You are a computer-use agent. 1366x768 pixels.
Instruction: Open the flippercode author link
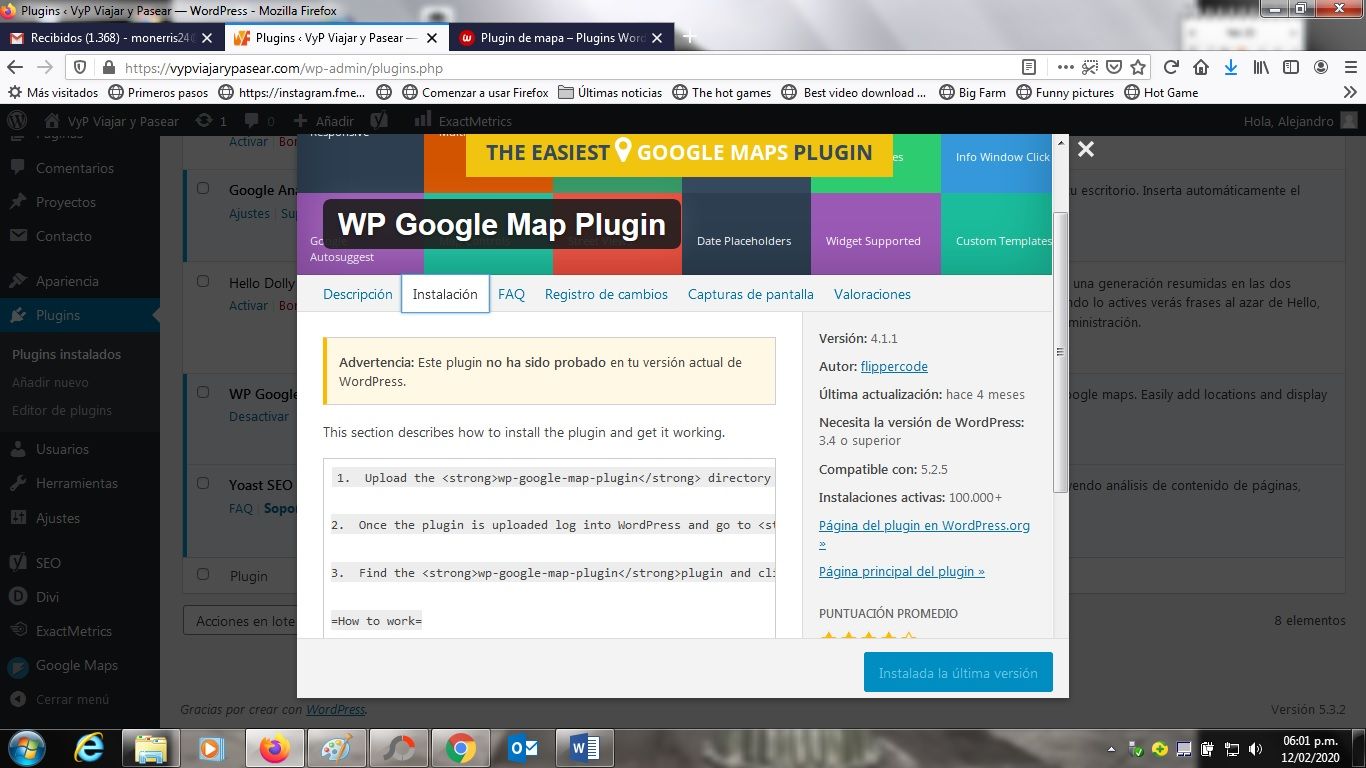[x=894, y=366]
